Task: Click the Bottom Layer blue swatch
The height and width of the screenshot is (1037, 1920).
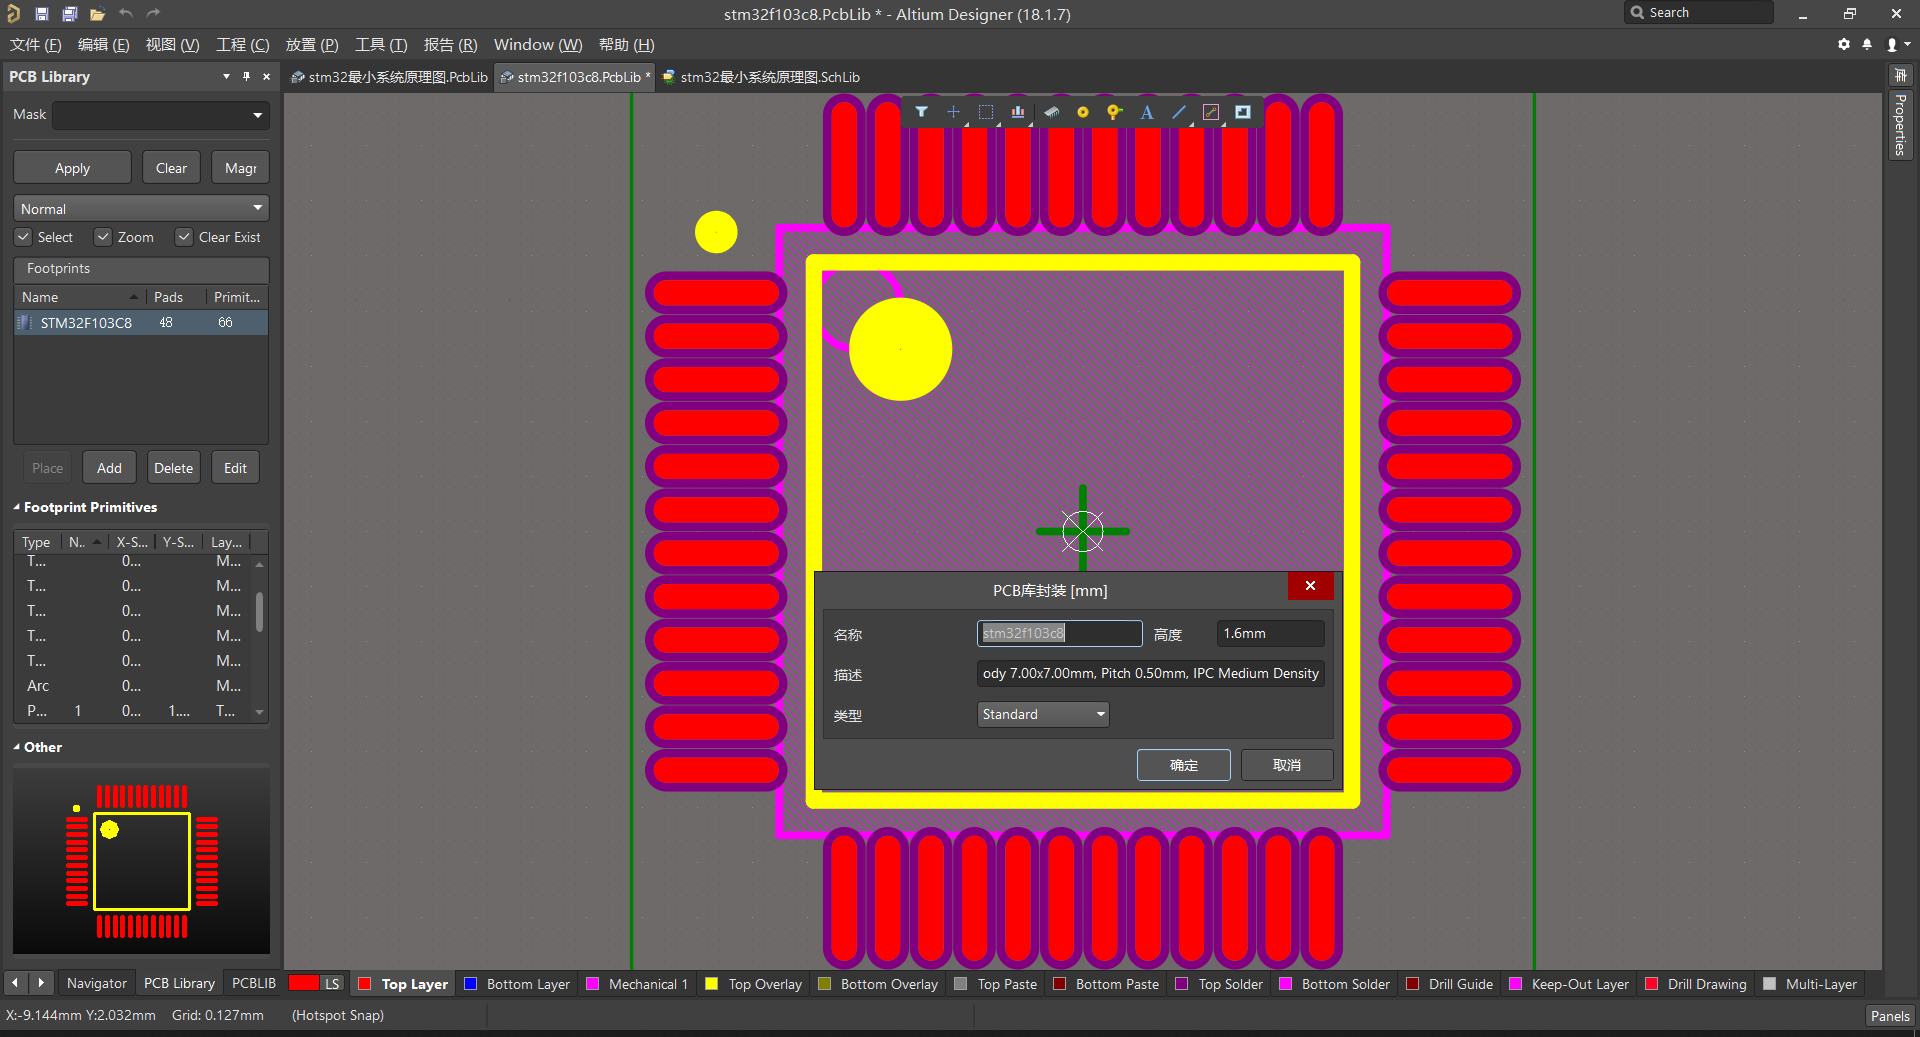Action: point(471,984)
